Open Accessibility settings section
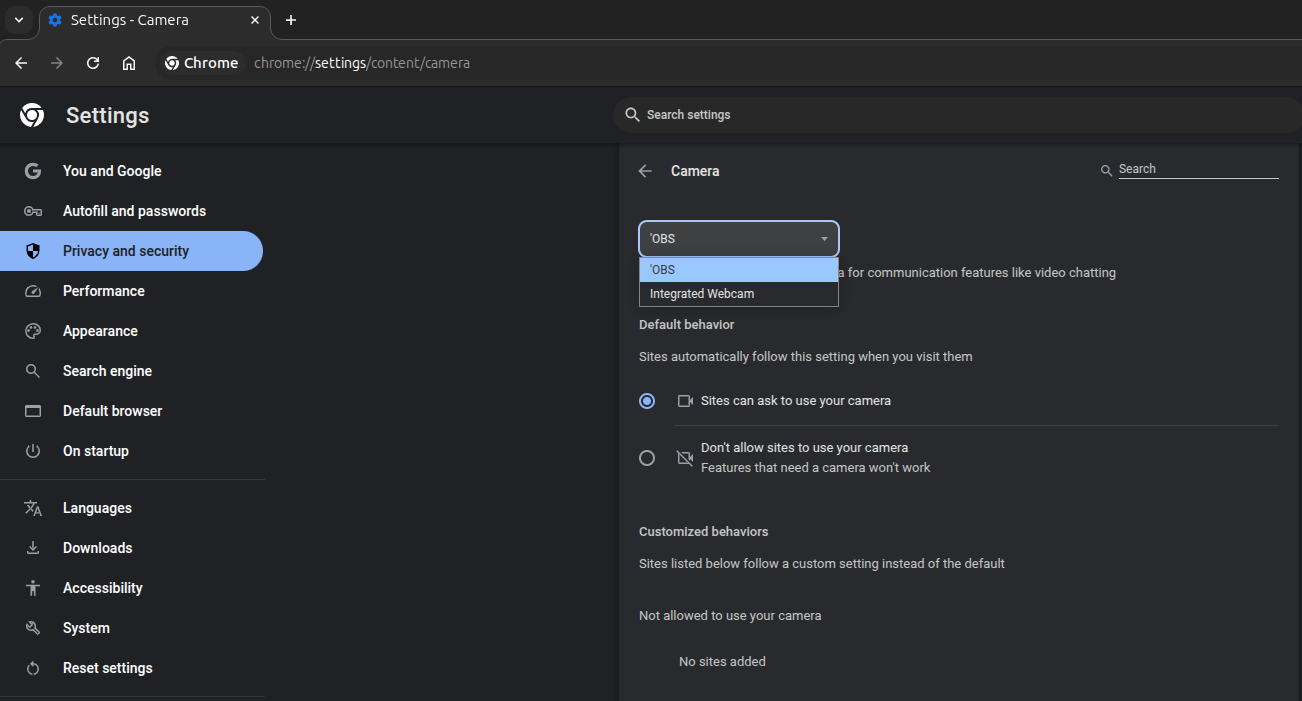This screenshot has height=701, width=1302. point(131,588)
